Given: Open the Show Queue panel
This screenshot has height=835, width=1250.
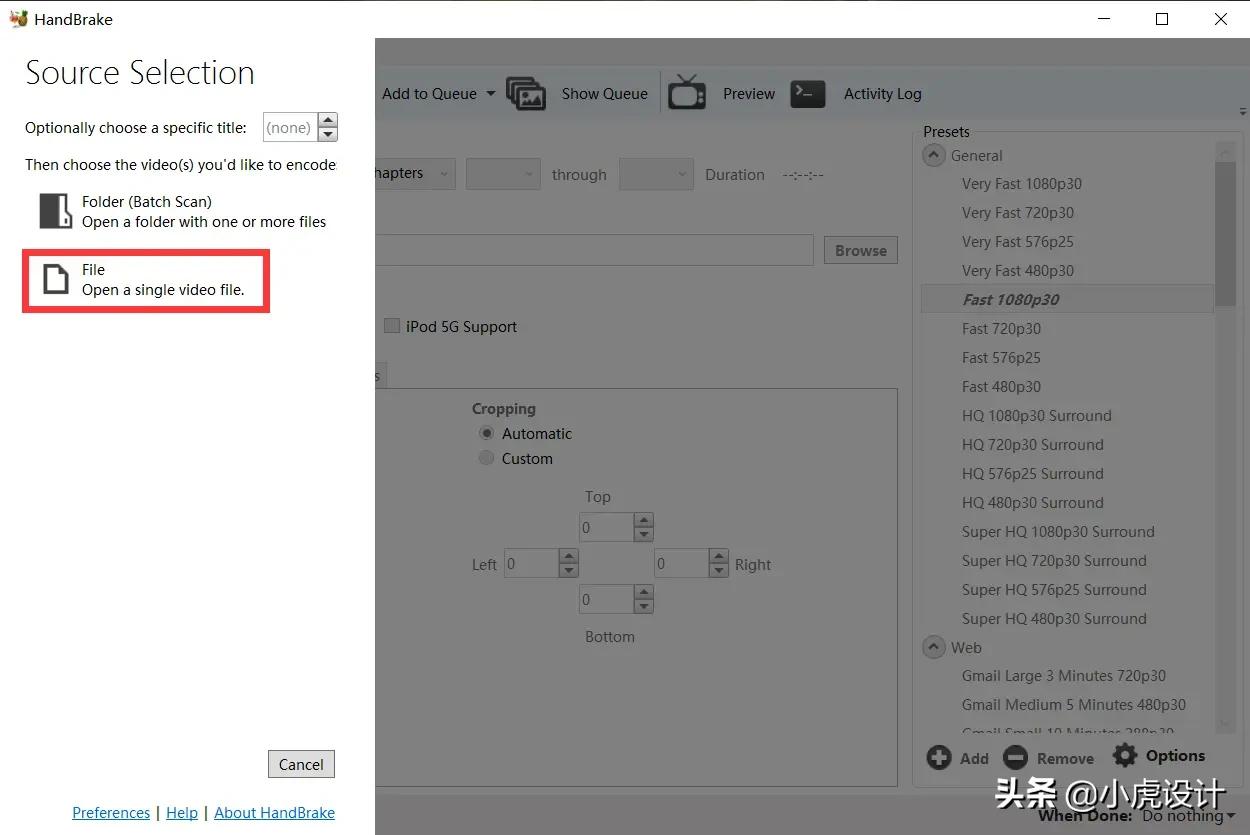Looking at the screenshot, I should 604,93.
